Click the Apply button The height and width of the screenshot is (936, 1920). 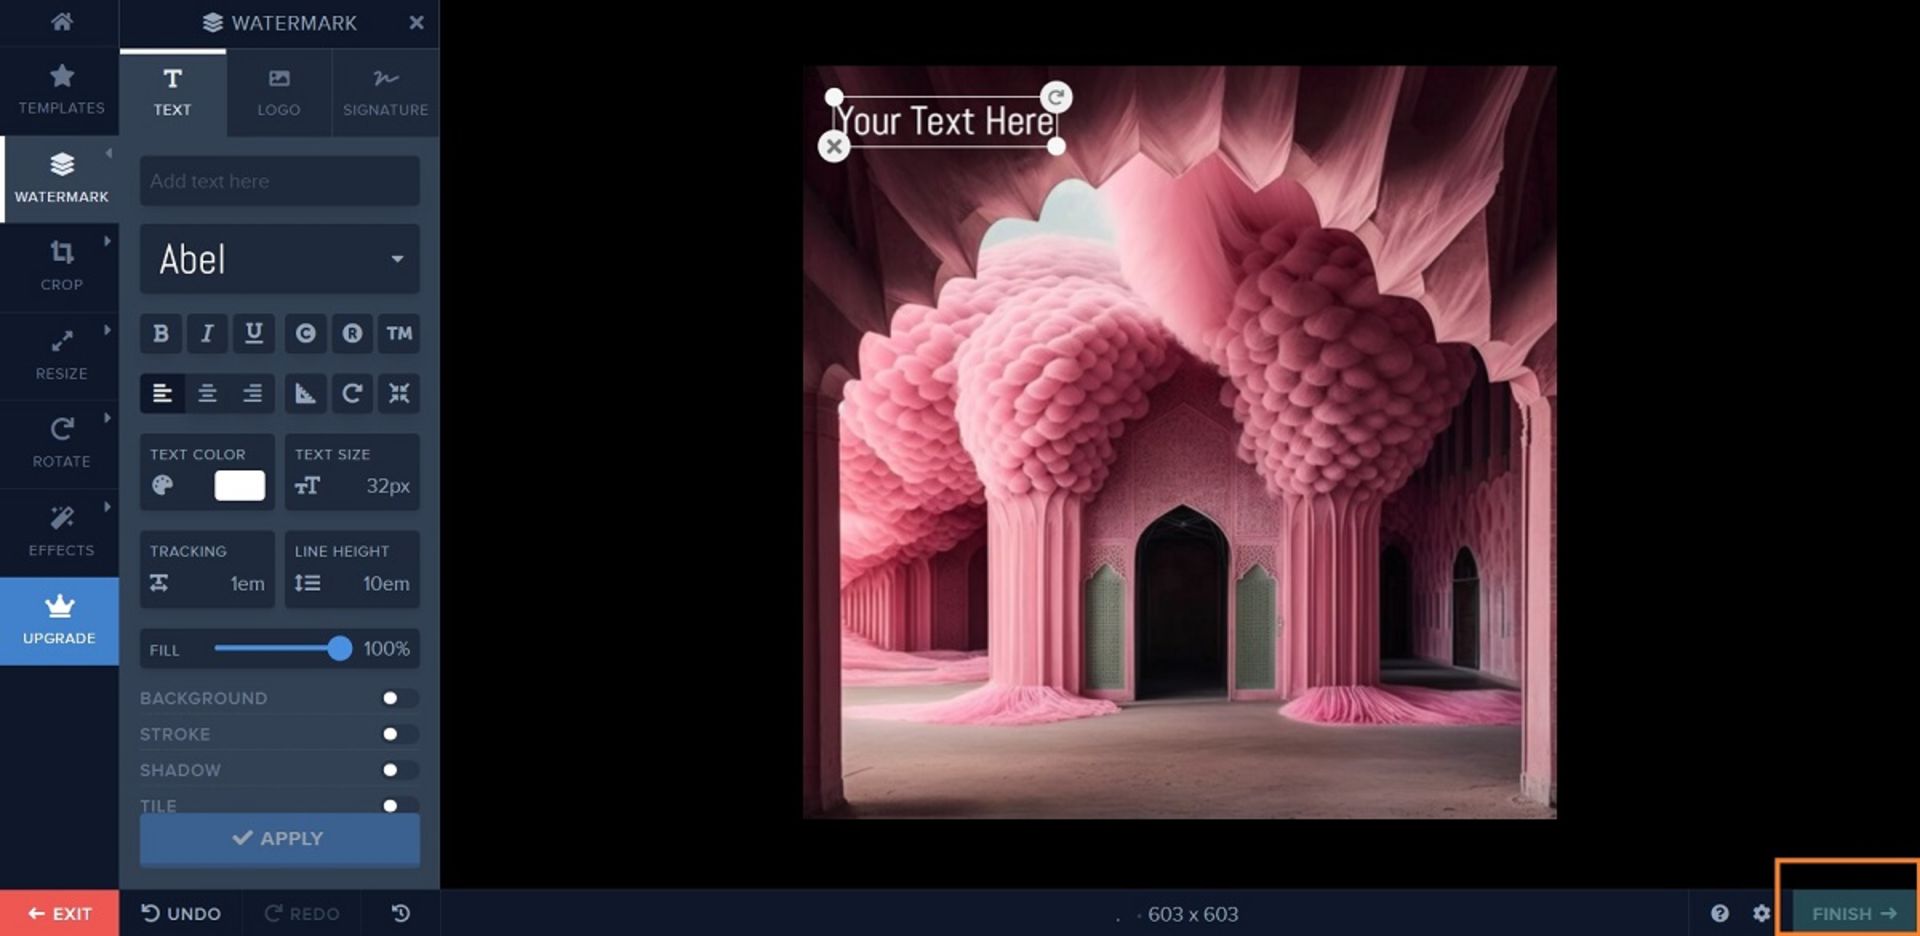point(279,838)
